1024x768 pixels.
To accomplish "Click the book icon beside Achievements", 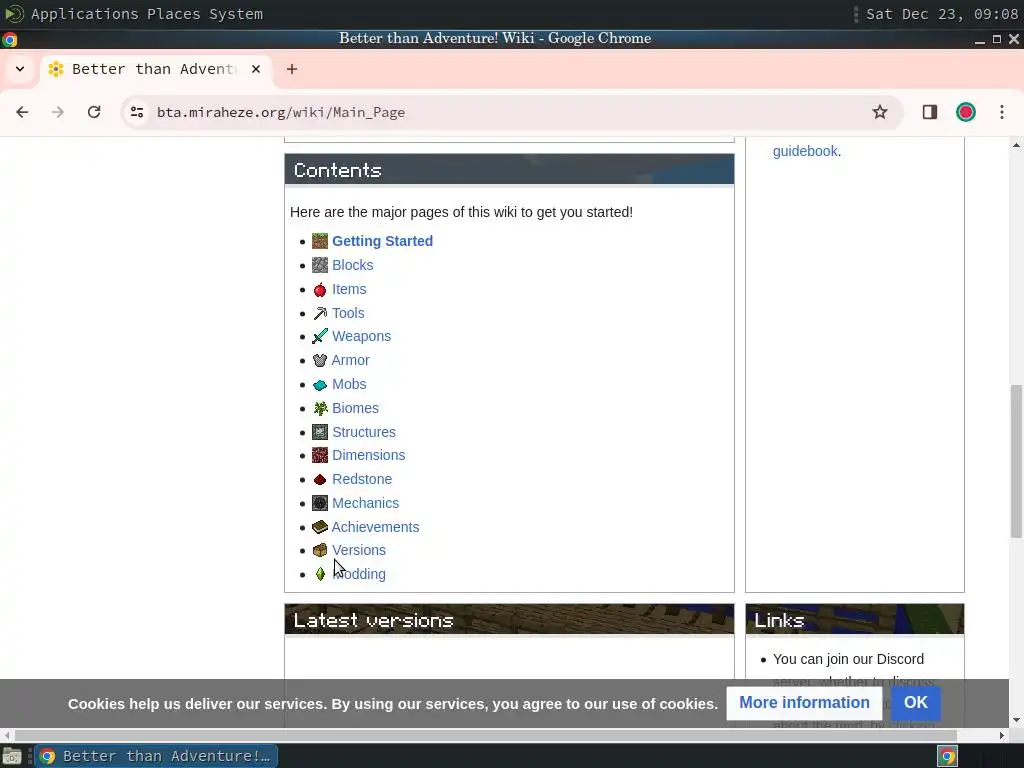I will tap(319, 527).
